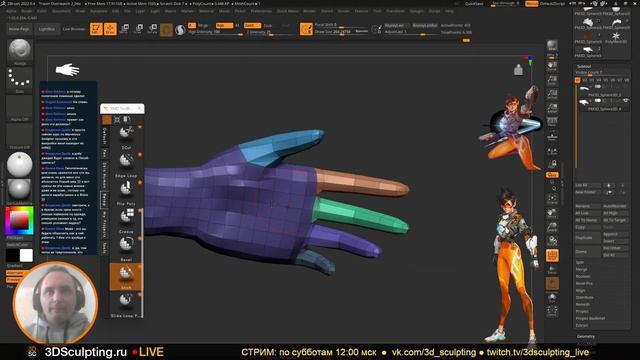Click the Z Intensity slider

point(269,32)
